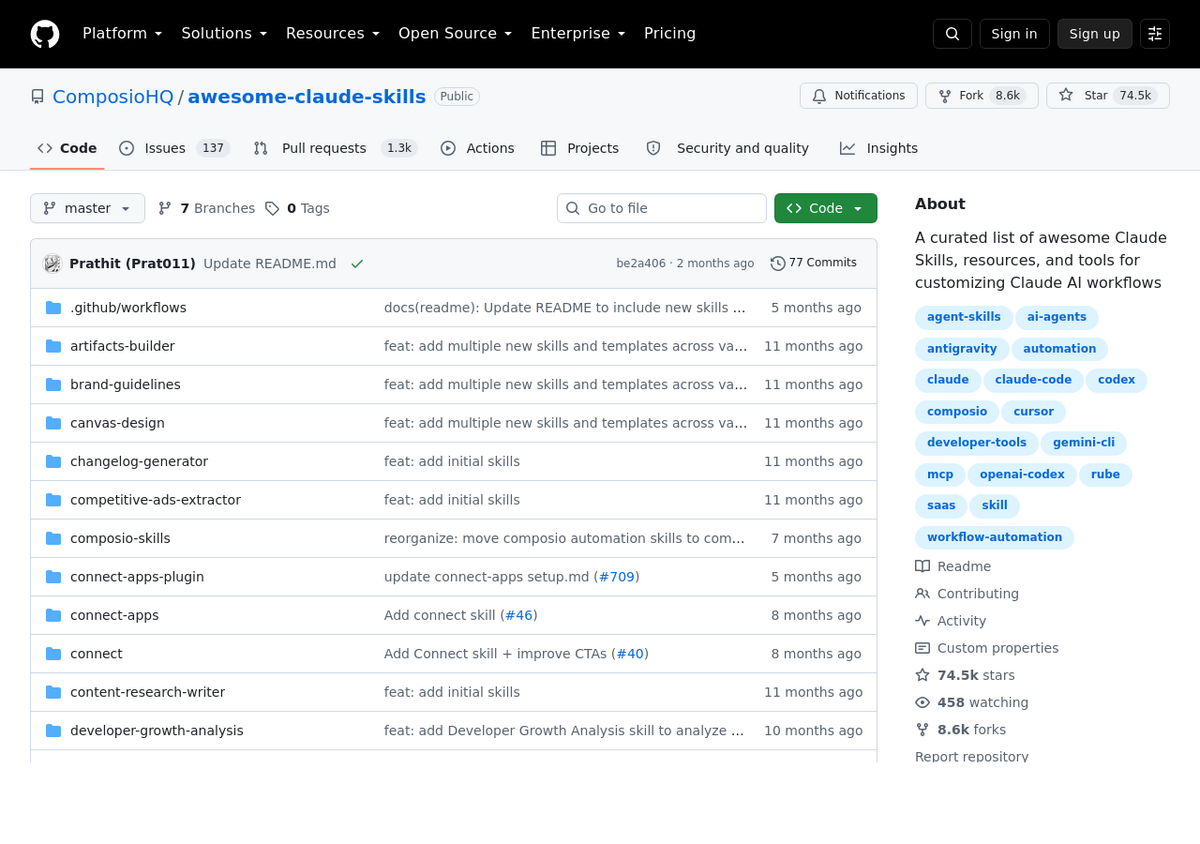The height and width of the screenshot is (844, 1200).
Task: Click the search magnifier icon button
Action: [x=952, y=34]
